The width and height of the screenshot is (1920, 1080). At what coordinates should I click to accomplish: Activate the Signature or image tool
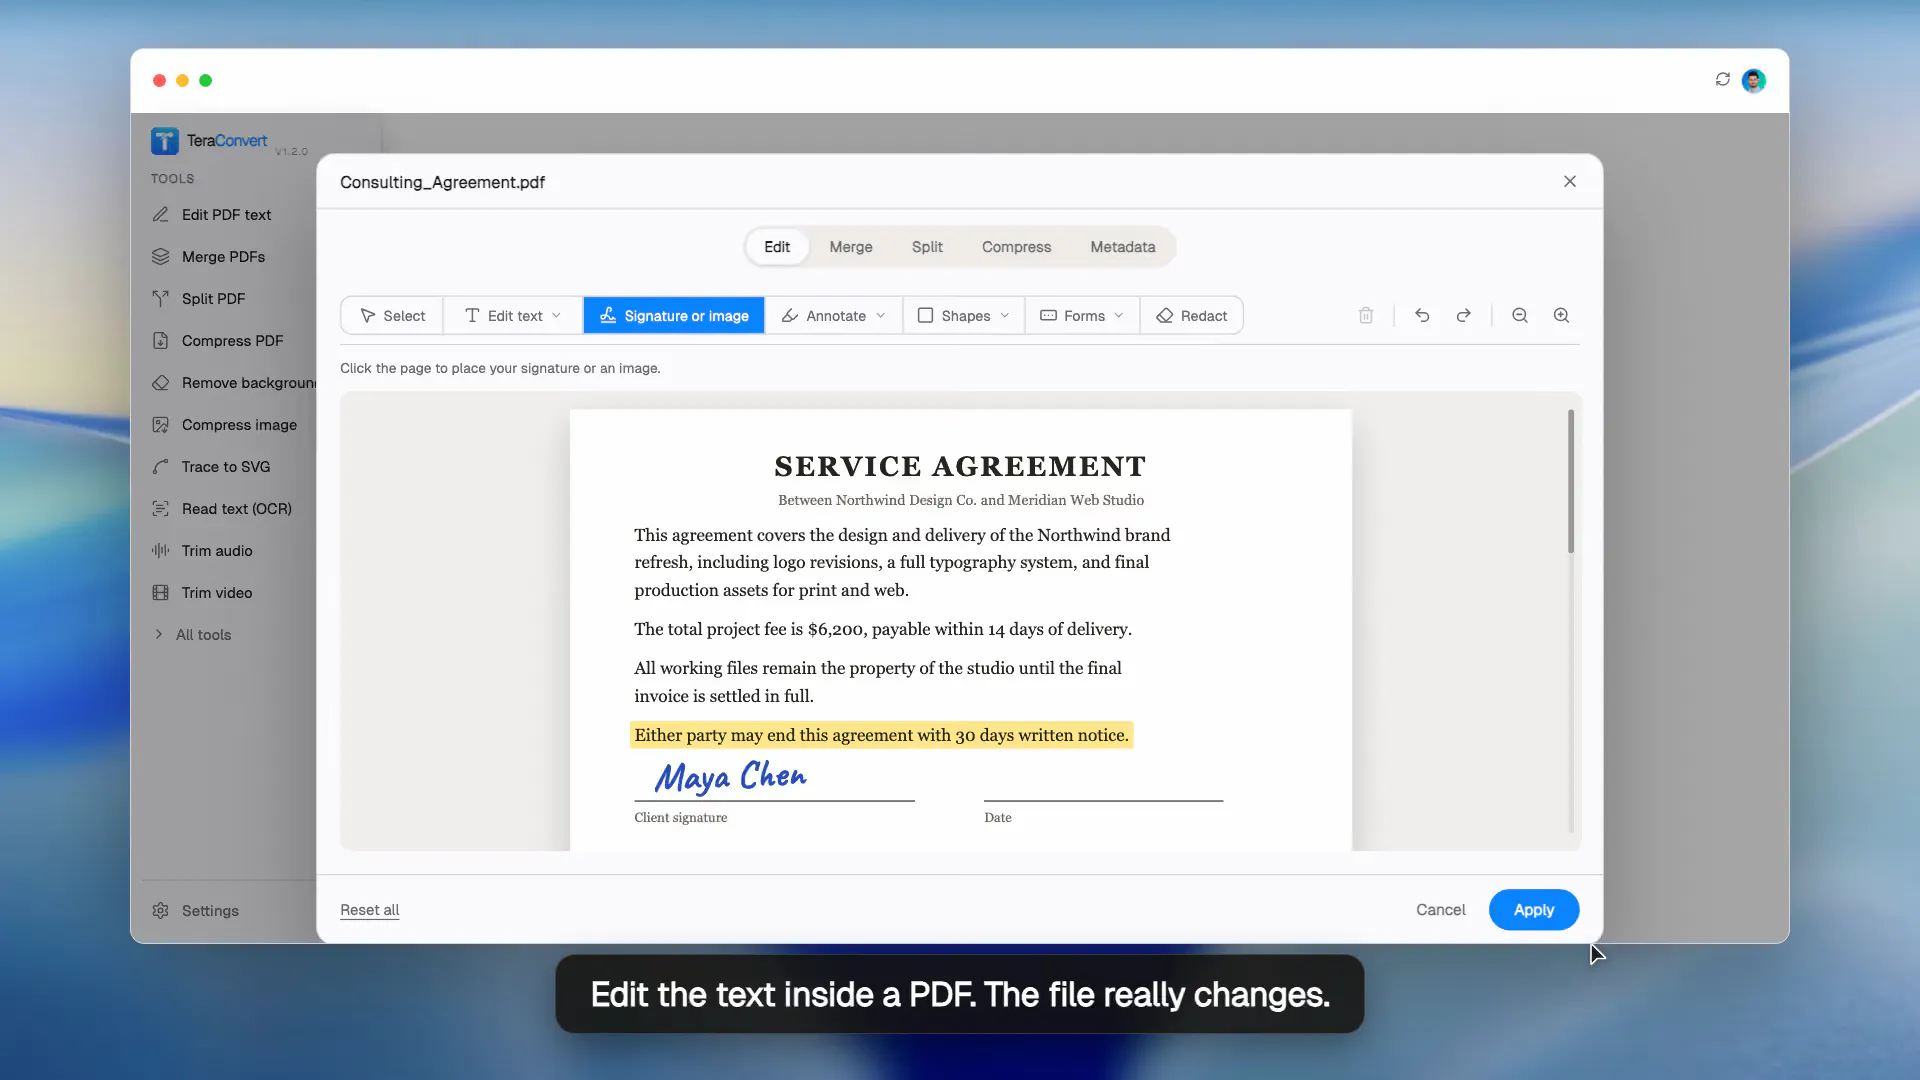click(x=674, y=316)
